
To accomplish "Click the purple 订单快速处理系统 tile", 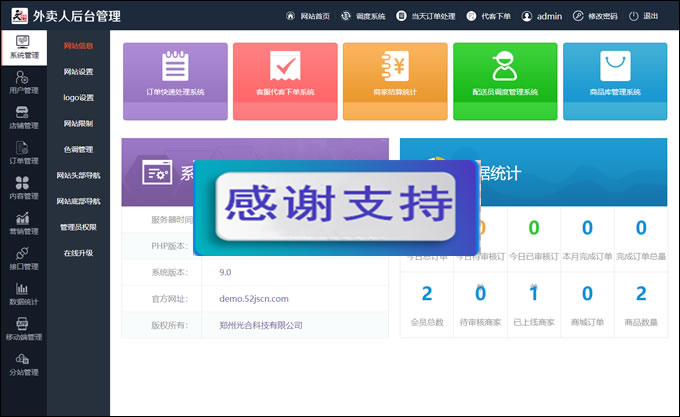I will [x=168, y=72].
